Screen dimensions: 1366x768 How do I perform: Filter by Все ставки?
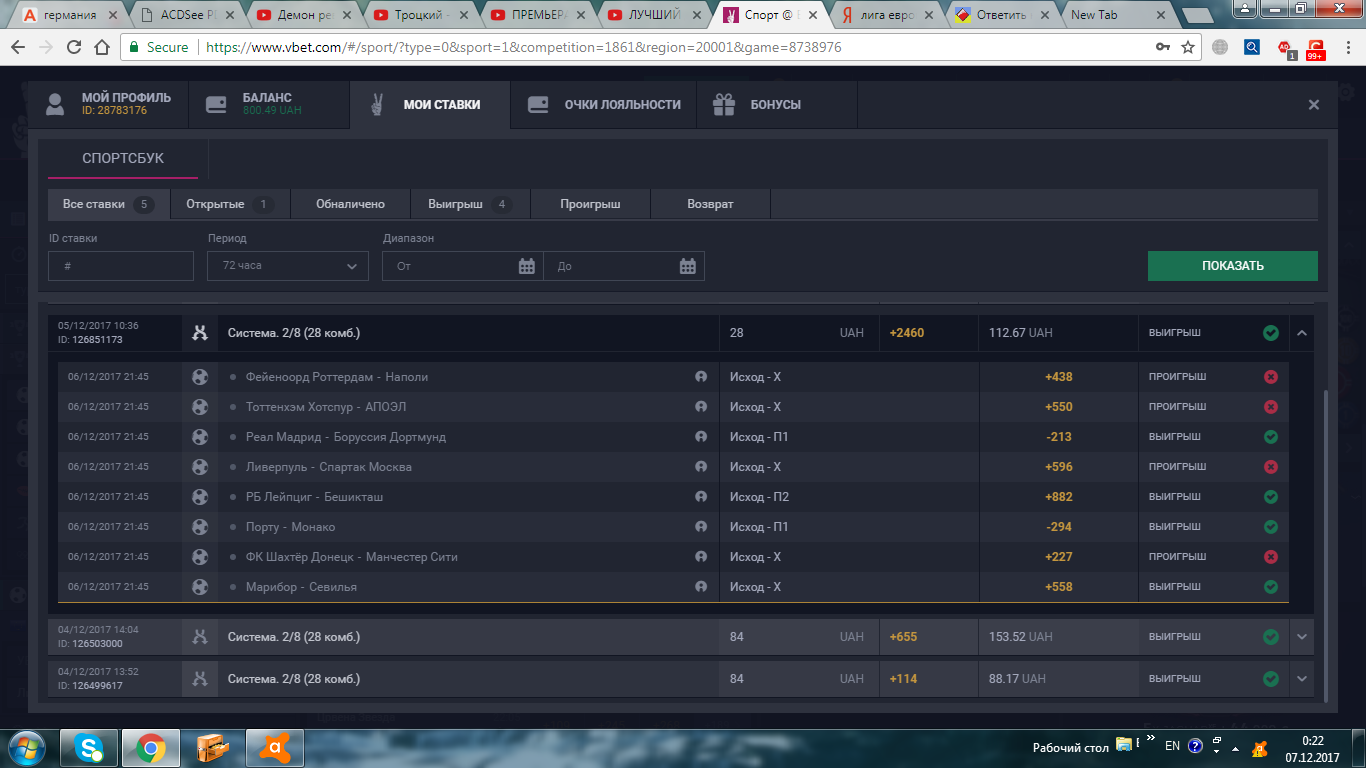click(109, 204)
